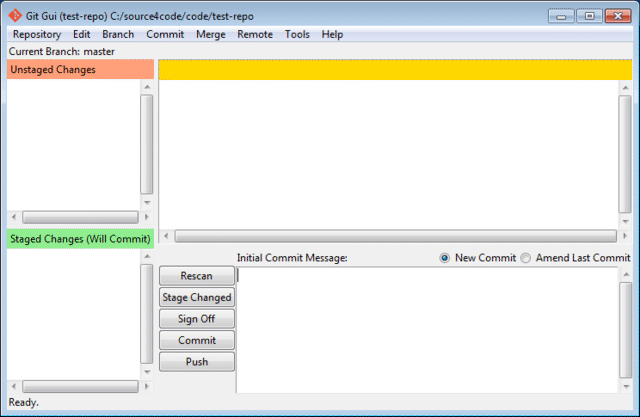Click the Push button
The image size is (640, 417).
point(197,362)
